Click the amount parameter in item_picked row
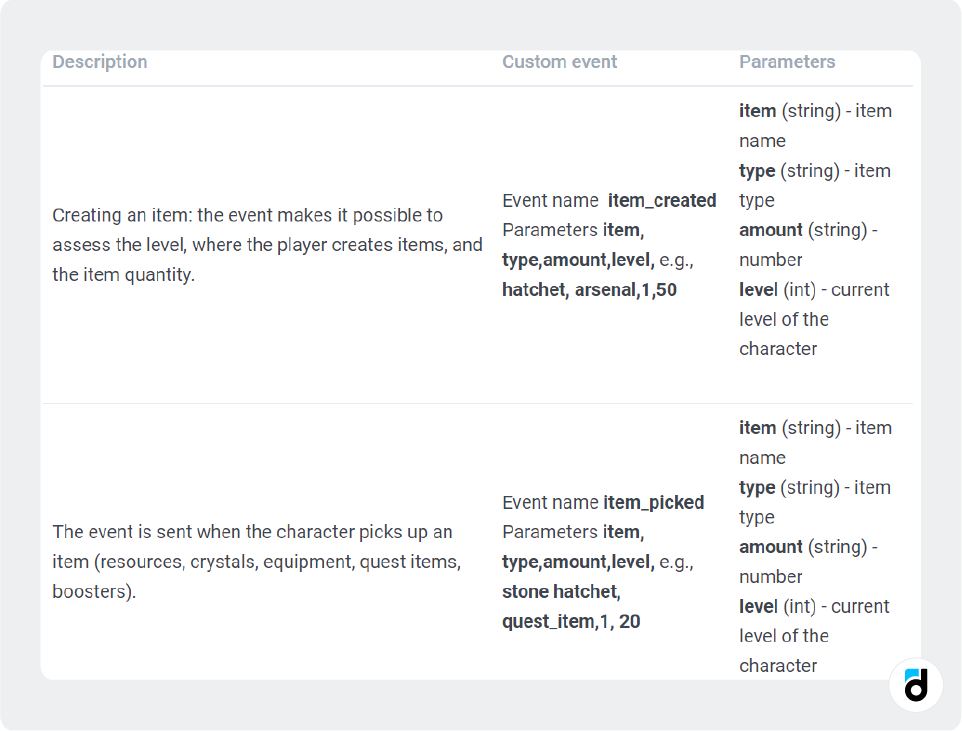This screenshot has height=731, width=962. click(x=771, y=547)
